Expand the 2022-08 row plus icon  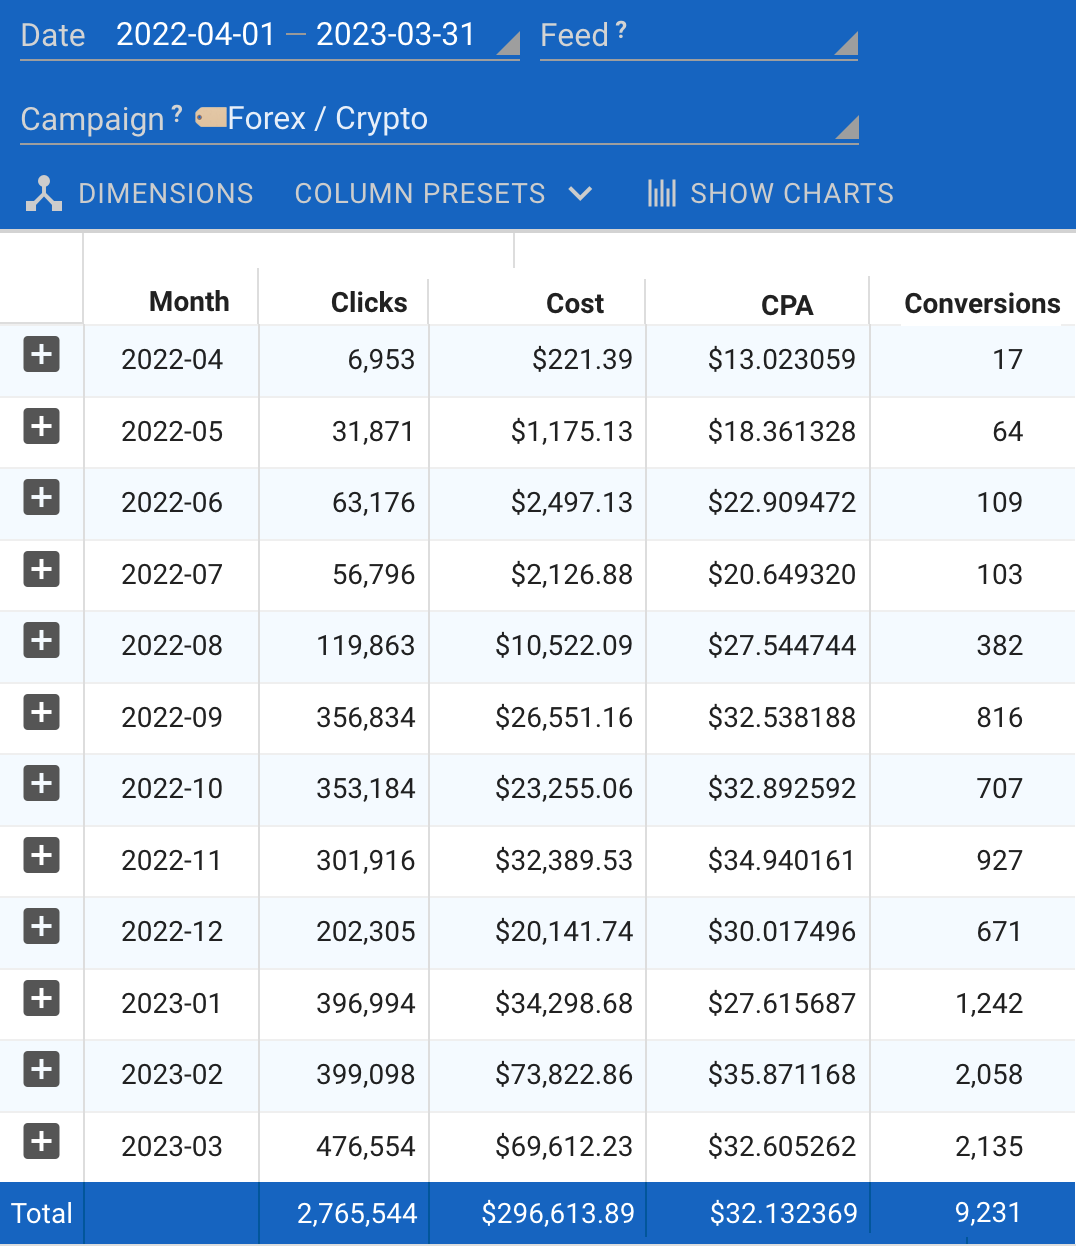tap(41, 640)
